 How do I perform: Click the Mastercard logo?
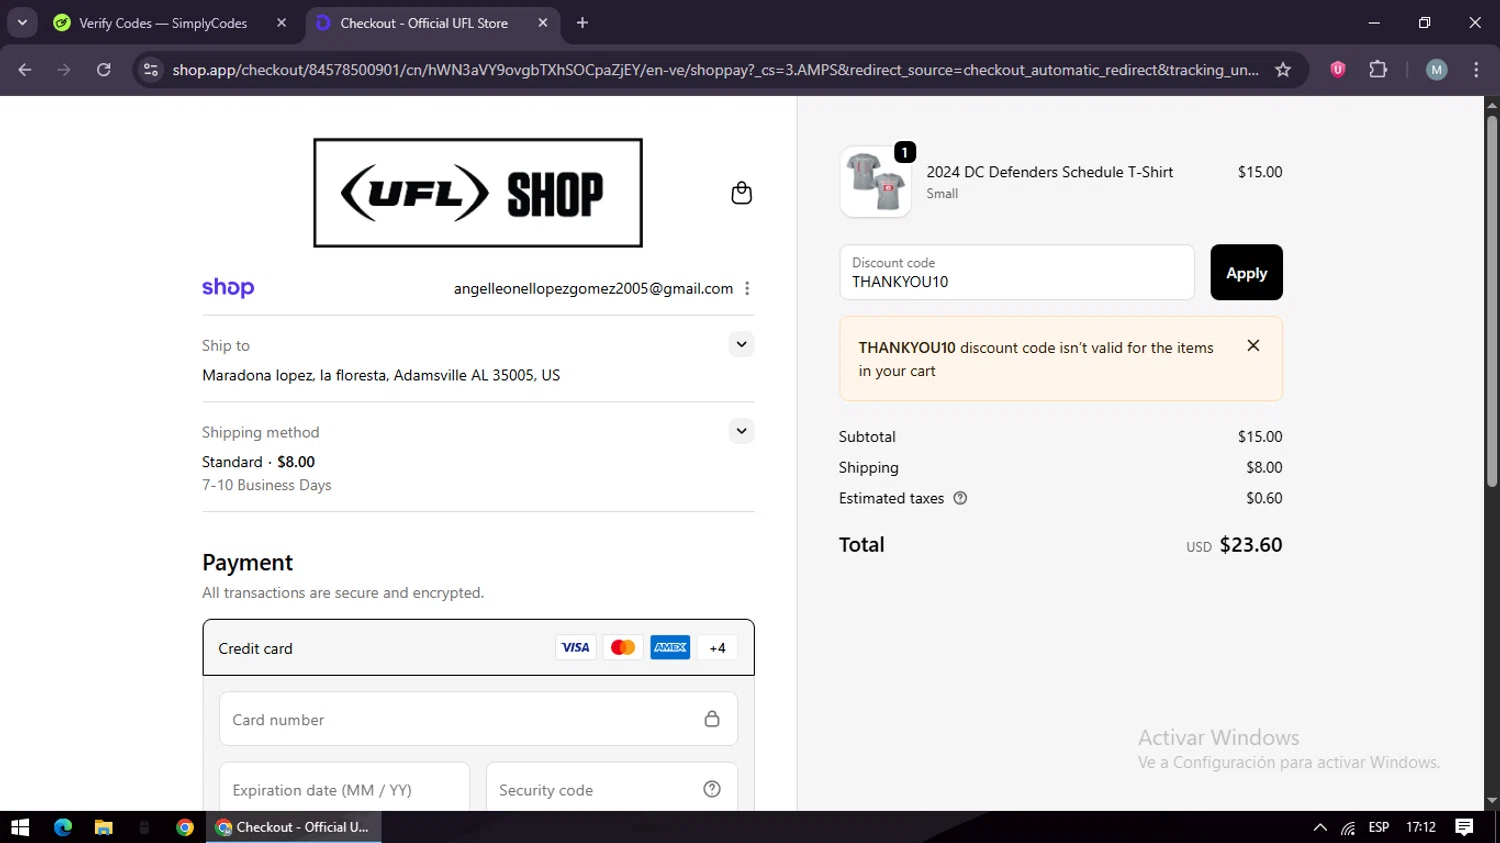click(623, 647)
